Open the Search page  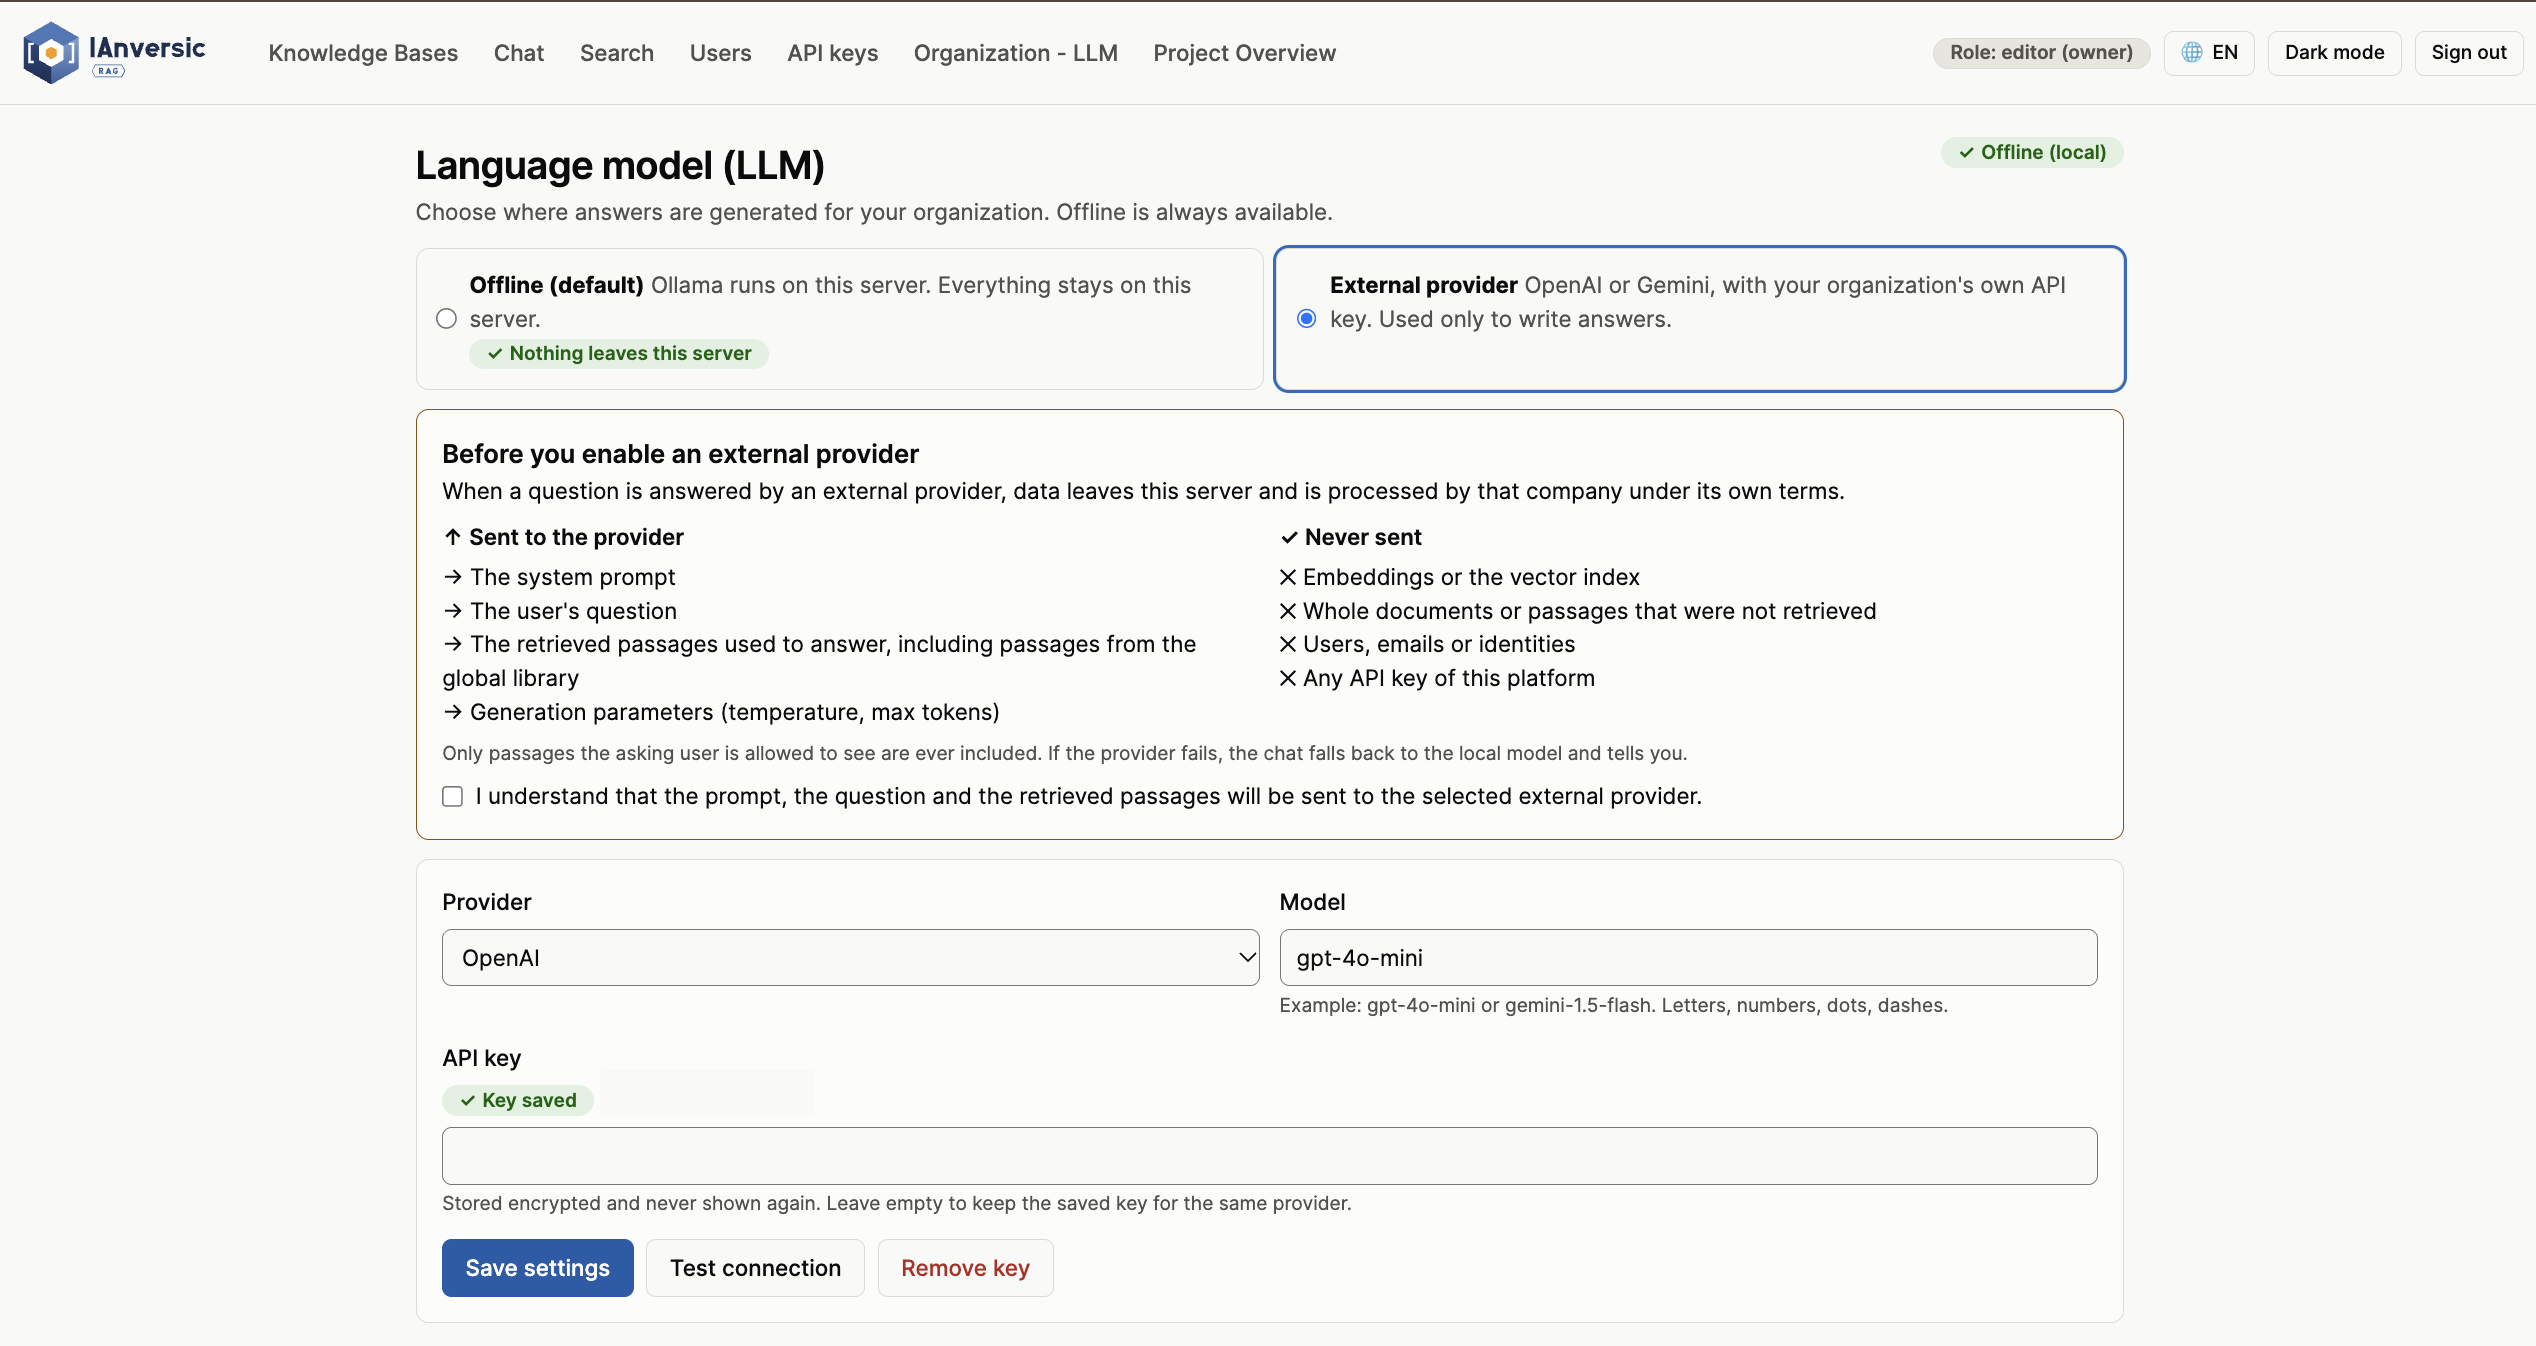[617, 53]
